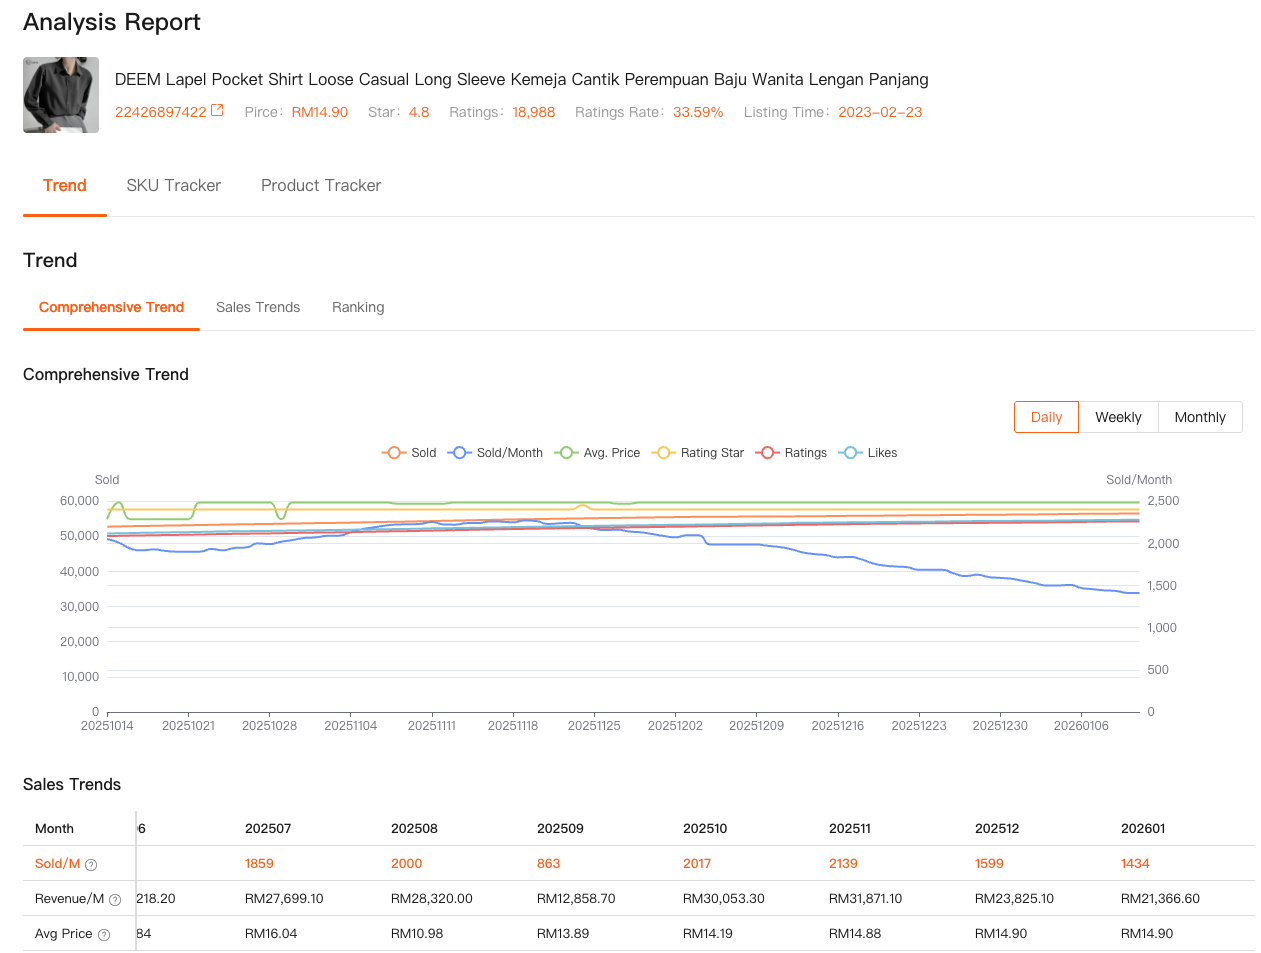Hide the Avg. Price legend series
This screenshot has width=1261, height=953.
(x=598, y=453)
